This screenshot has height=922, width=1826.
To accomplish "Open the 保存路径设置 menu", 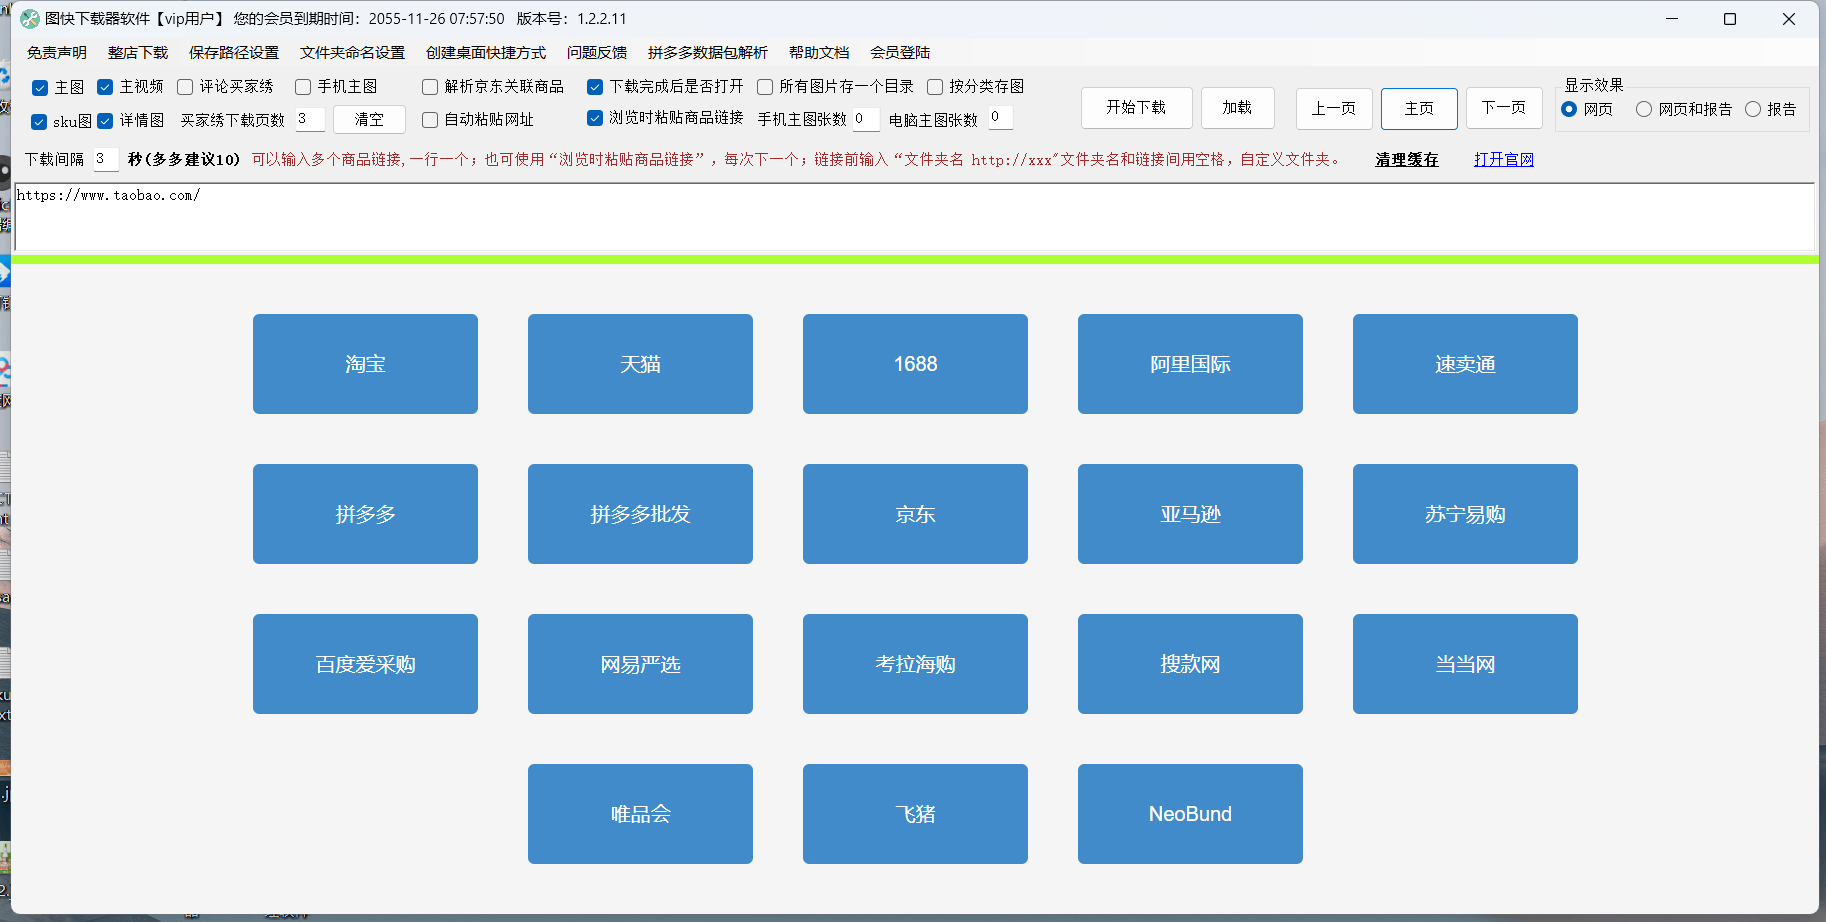I will pyautogui.click(x=234, y=53).
